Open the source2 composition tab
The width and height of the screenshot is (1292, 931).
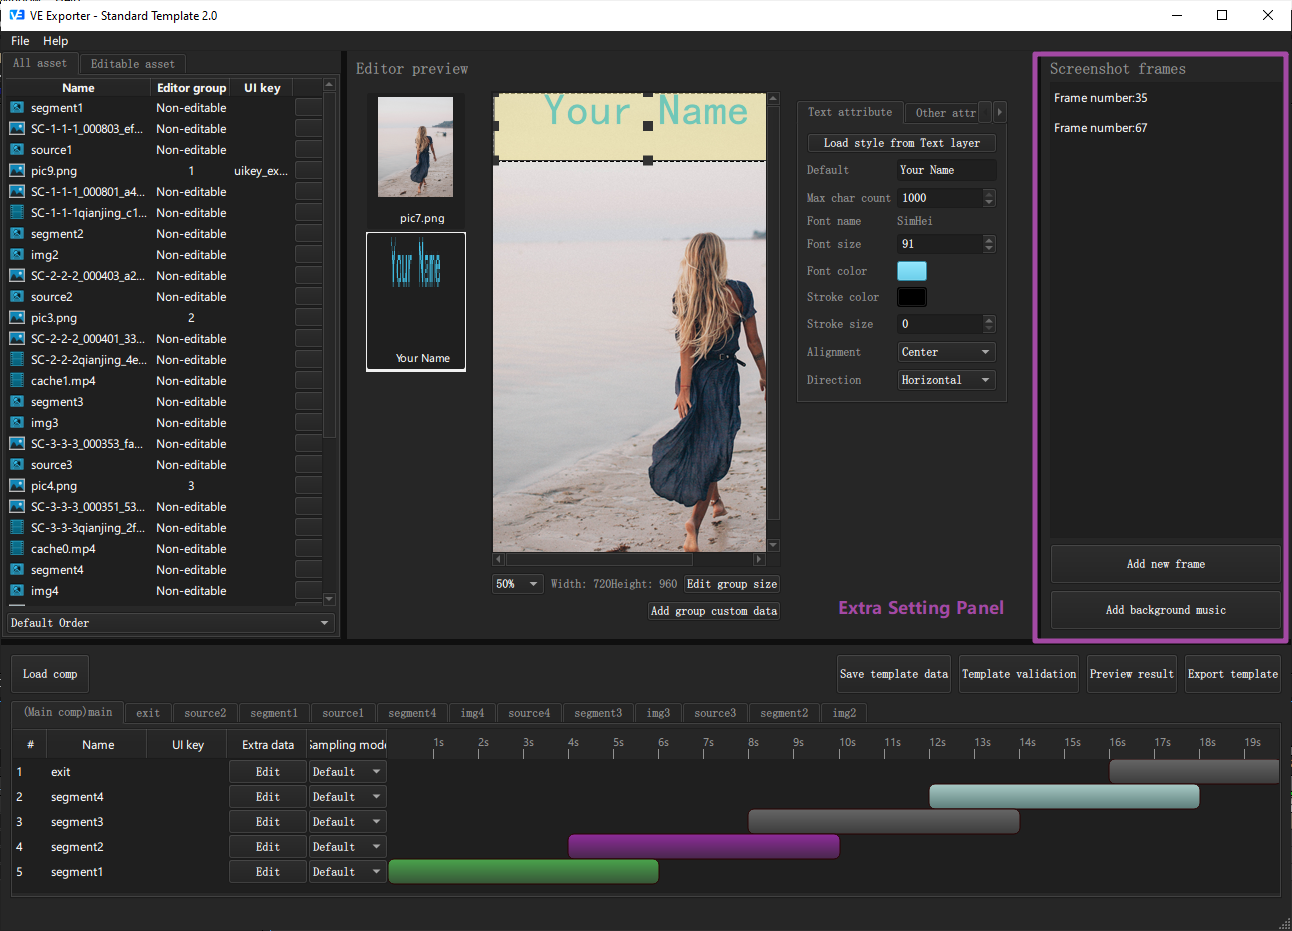(x=205, y=713)
